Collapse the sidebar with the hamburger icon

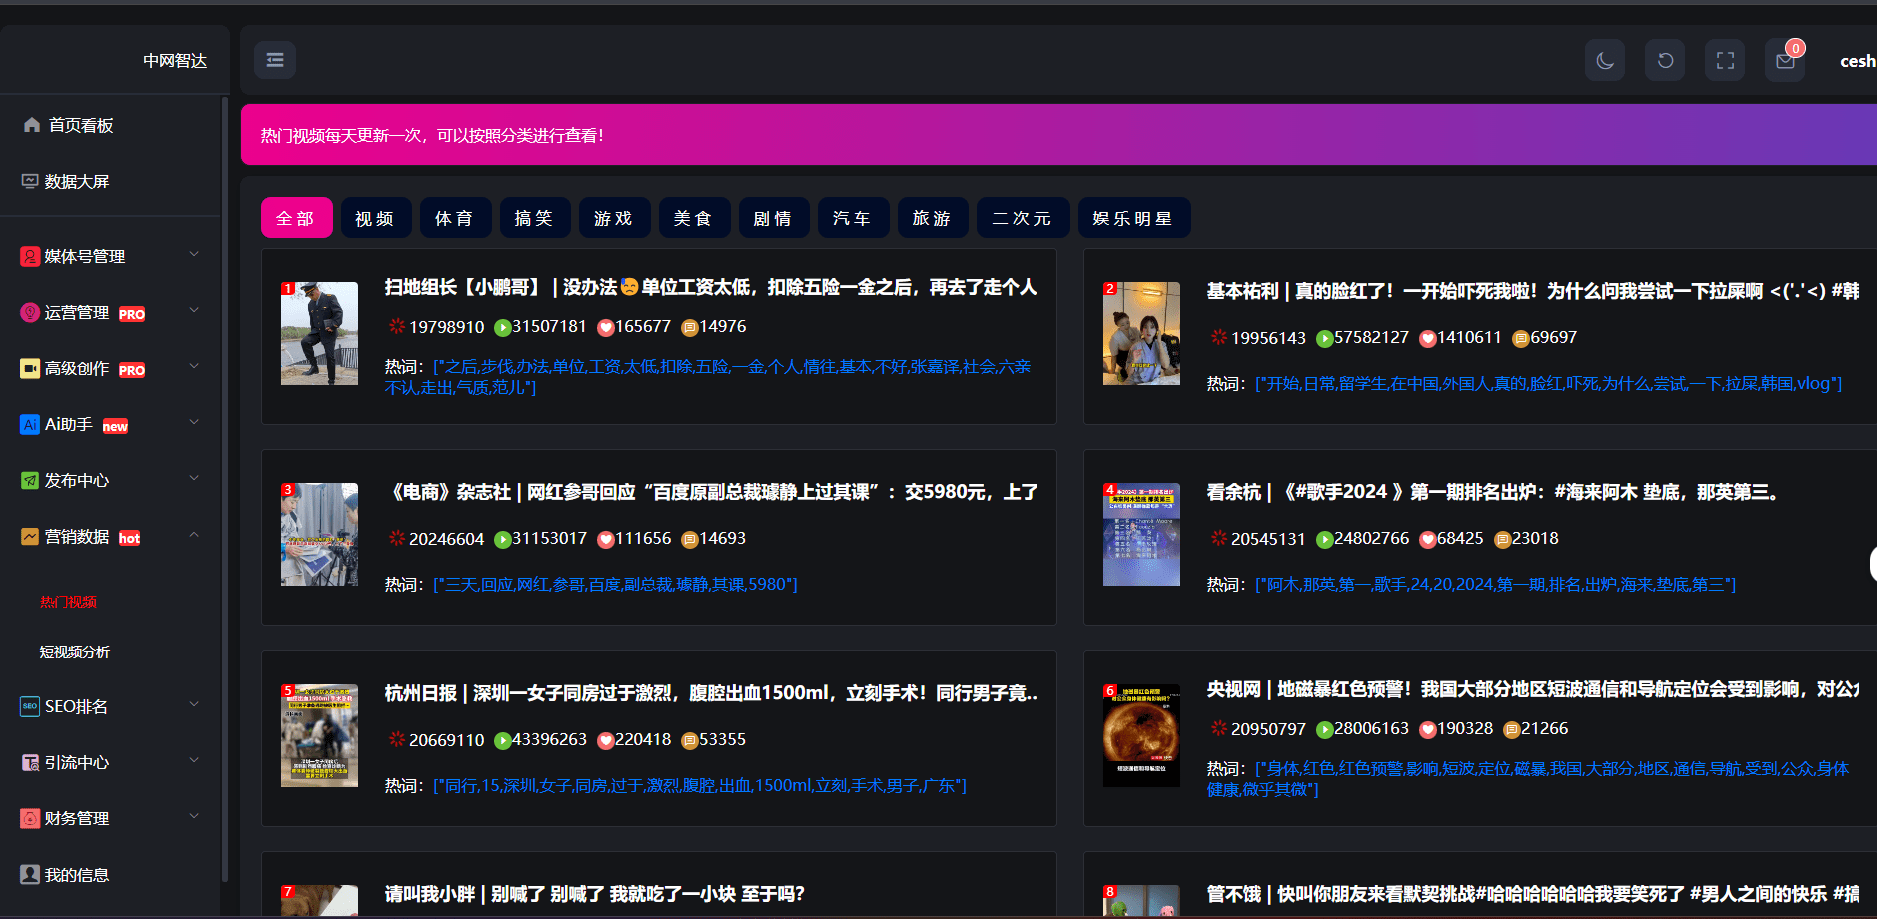[x=275, y=60]
